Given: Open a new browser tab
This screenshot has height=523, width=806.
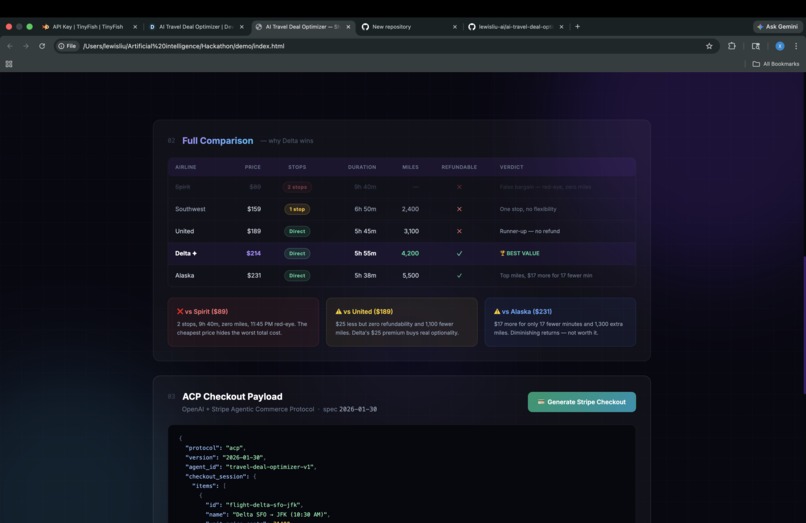Looking at the screenshot, I should click(x=577, y=27).
